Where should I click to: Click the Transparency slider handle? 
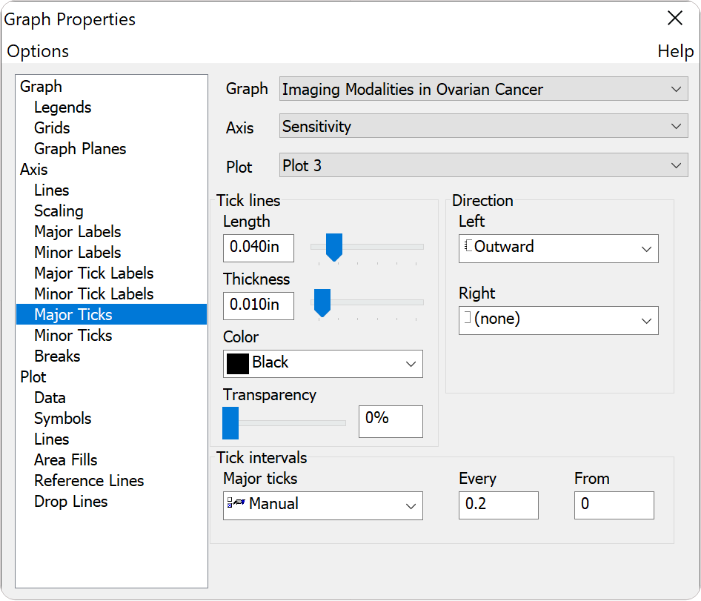[231, 422]
